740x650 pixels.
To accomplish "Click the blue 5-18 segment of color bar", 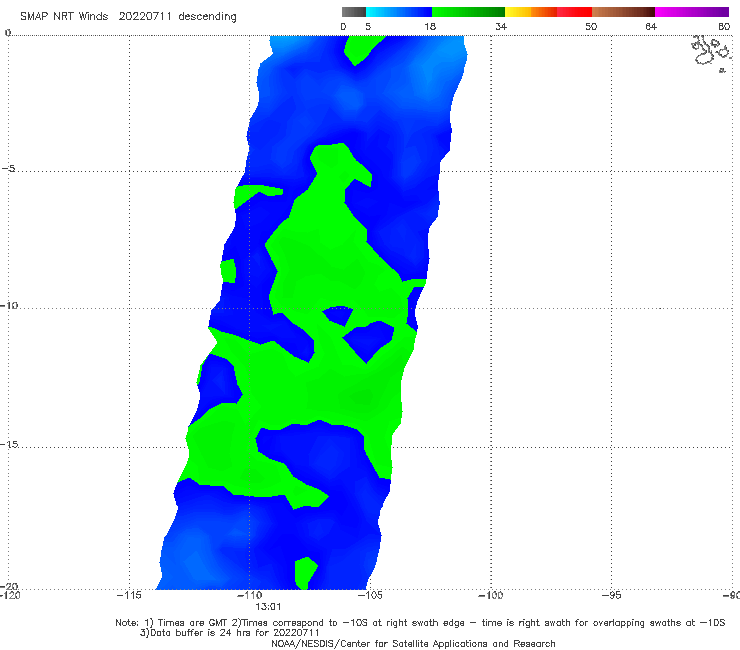I will coord(399,12).
